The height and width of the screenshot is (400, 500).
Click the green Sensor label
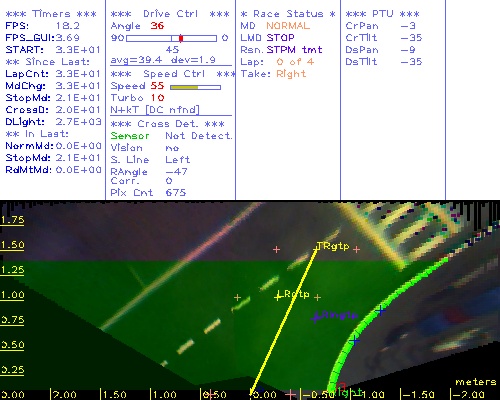pos(130,136)
